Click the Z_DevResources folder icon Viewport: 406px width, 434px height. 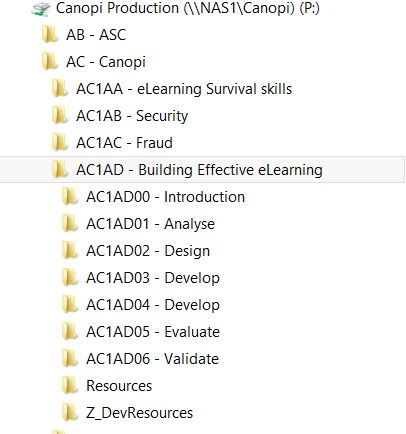pyautogui.click(x=70, y=413)
